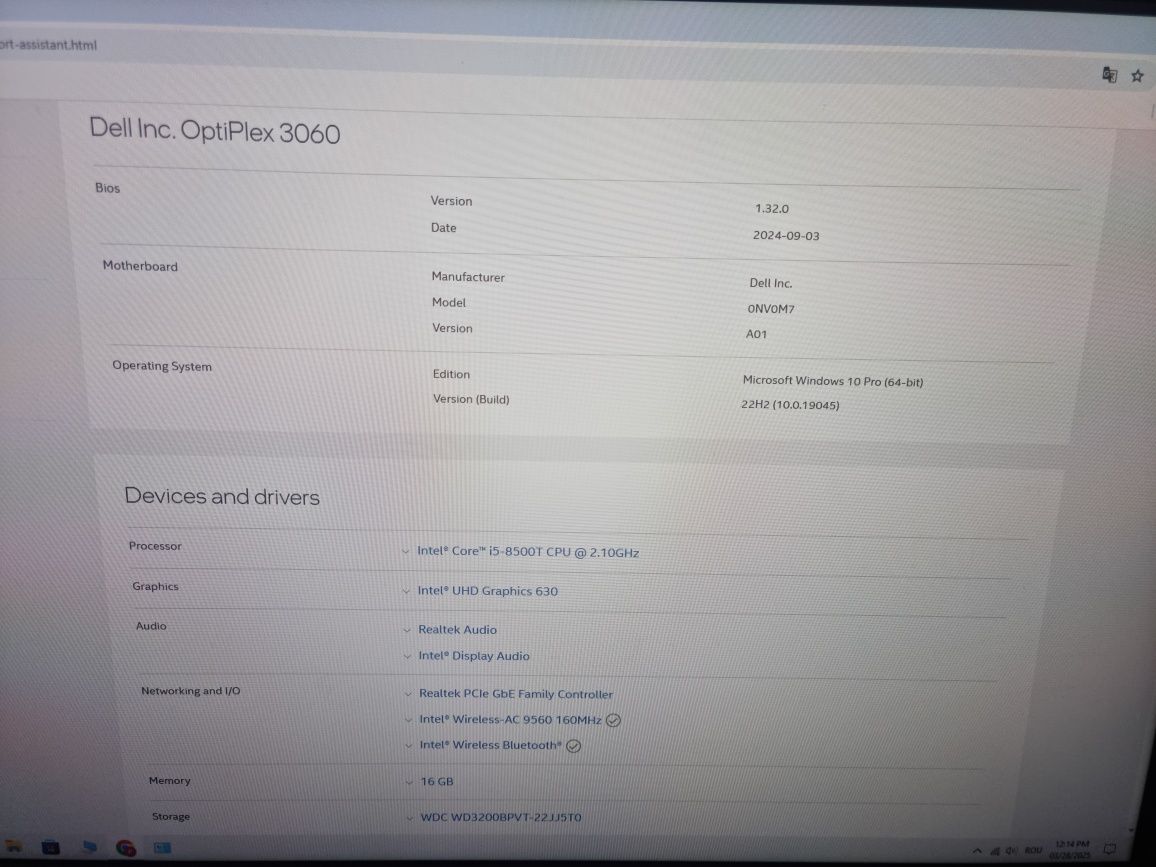Expand the Intel Wireless Bluetooth chevron
Image resolution: width=1156 pixels, height=867 pixels.
(408, 745)
